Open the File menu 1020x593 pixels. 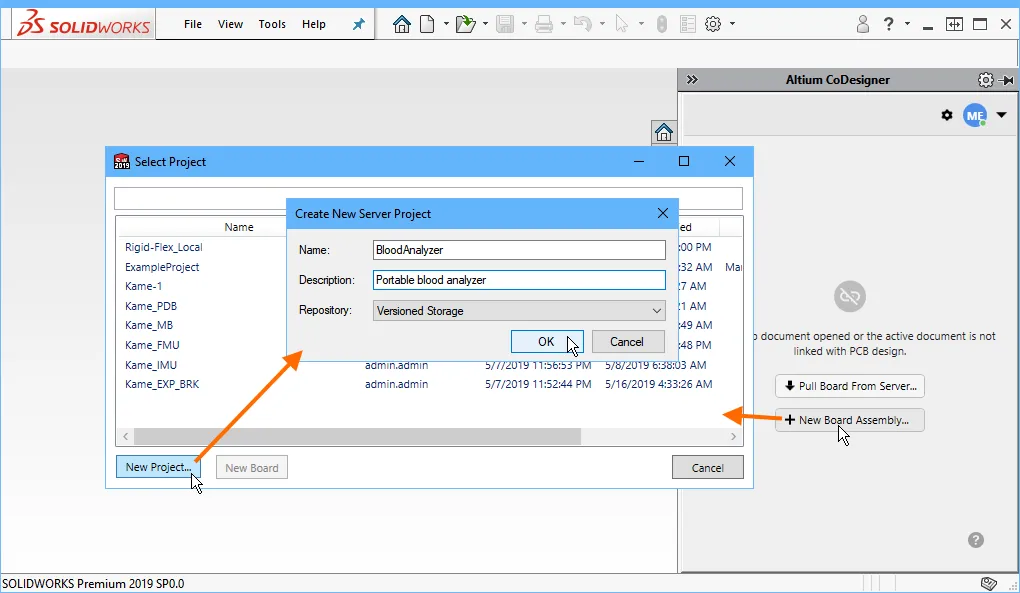(193, 24)
